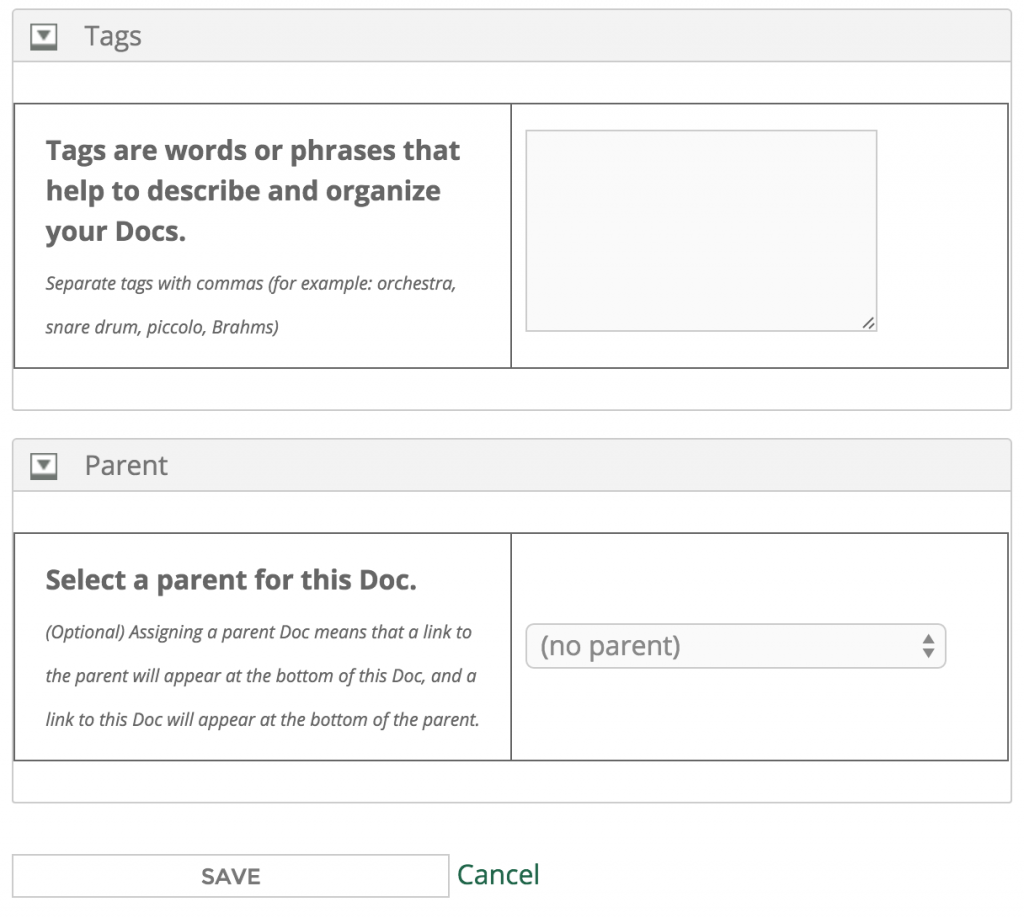Click the tags text area resize handle
Screen dimensions: 1024x918
[x=868, y=323]
